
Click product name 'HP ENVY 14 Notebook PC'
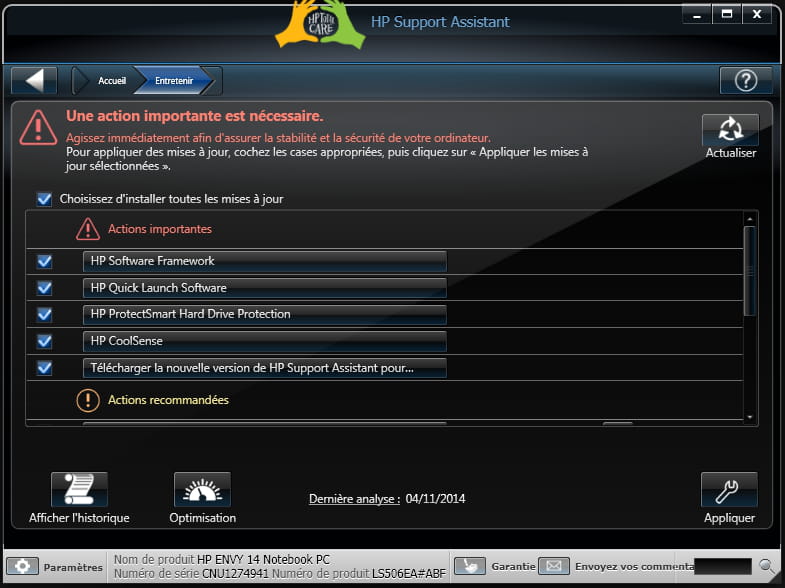click(x=263, y=559)
